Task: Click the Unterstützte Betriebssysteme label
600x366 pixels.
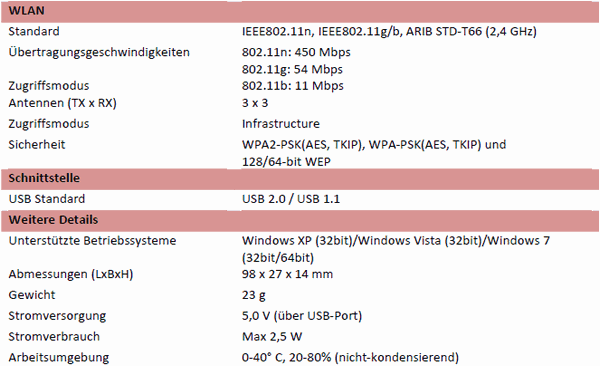Action: [x=92, y=241]
